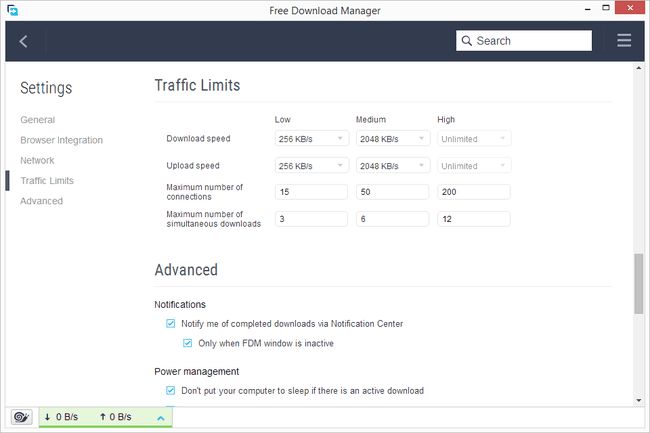Click Maximum number of simultaneous downloads label
Image resolution: width=650 pixels, height=433 pixels.
pos(213,219)
